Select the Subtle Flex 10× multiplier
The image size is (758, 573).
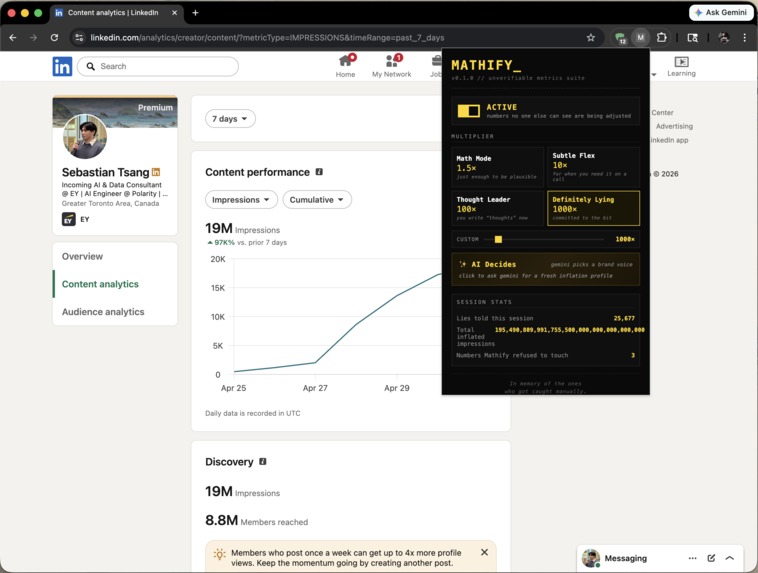tap(593, 167)
